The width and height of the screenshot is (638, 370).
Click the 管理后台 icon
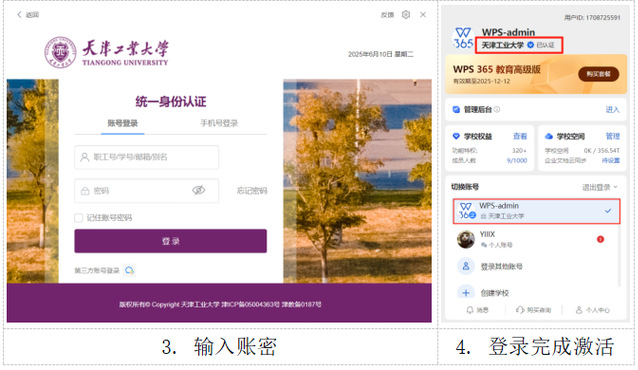tap(456, 109)
